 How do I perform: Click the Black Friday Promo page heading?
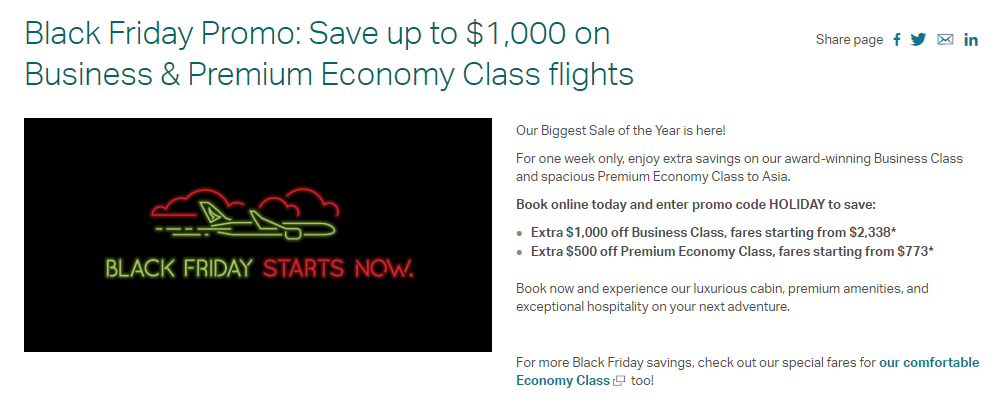pyautogui.click(x=330, y=54)
